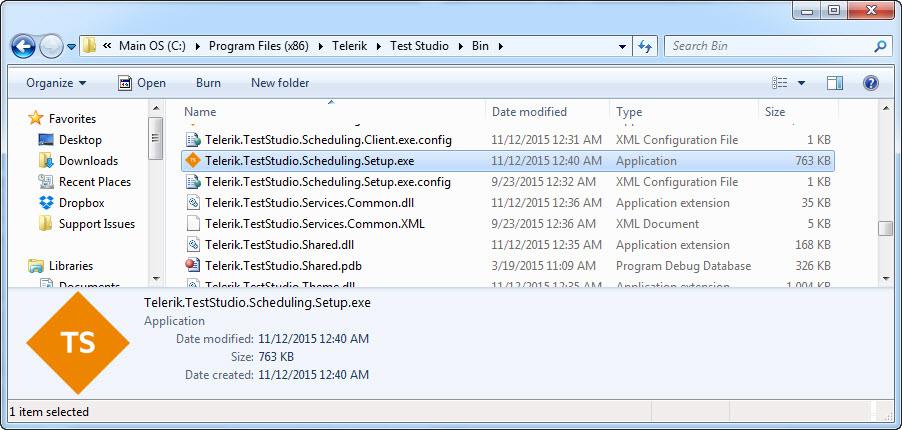Click the file list vertical scrollbar thumb
This screenshot has height=430, width=902.
point(885,228)
